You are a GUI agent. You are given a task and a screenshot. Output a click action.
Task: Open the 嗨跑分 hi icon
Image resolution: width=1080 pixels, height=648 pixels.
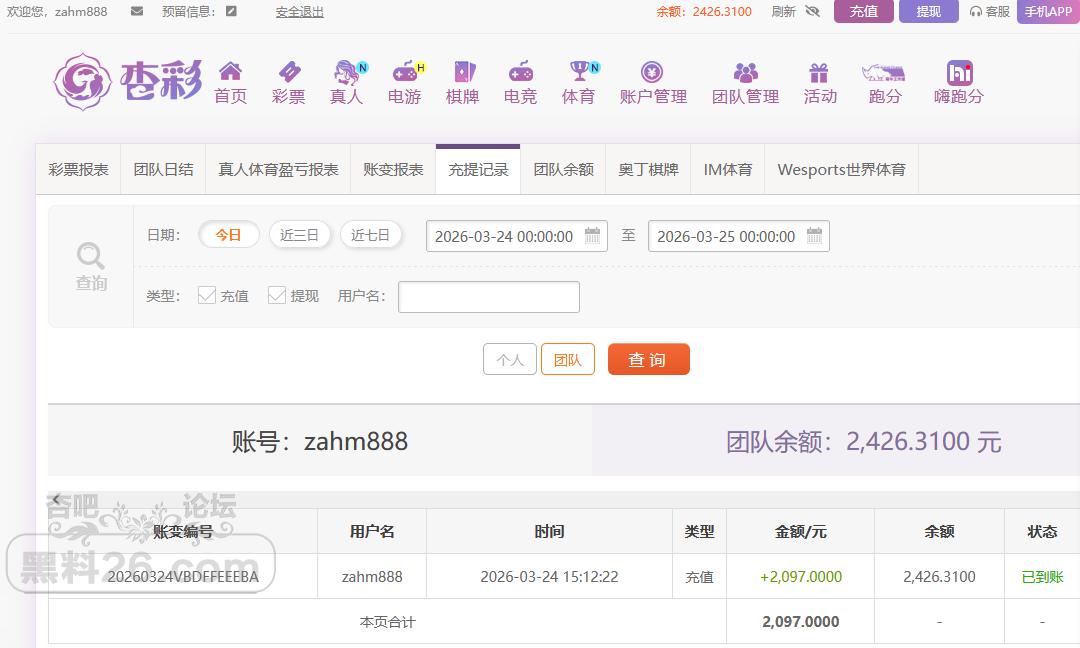(x=959, y=72)
